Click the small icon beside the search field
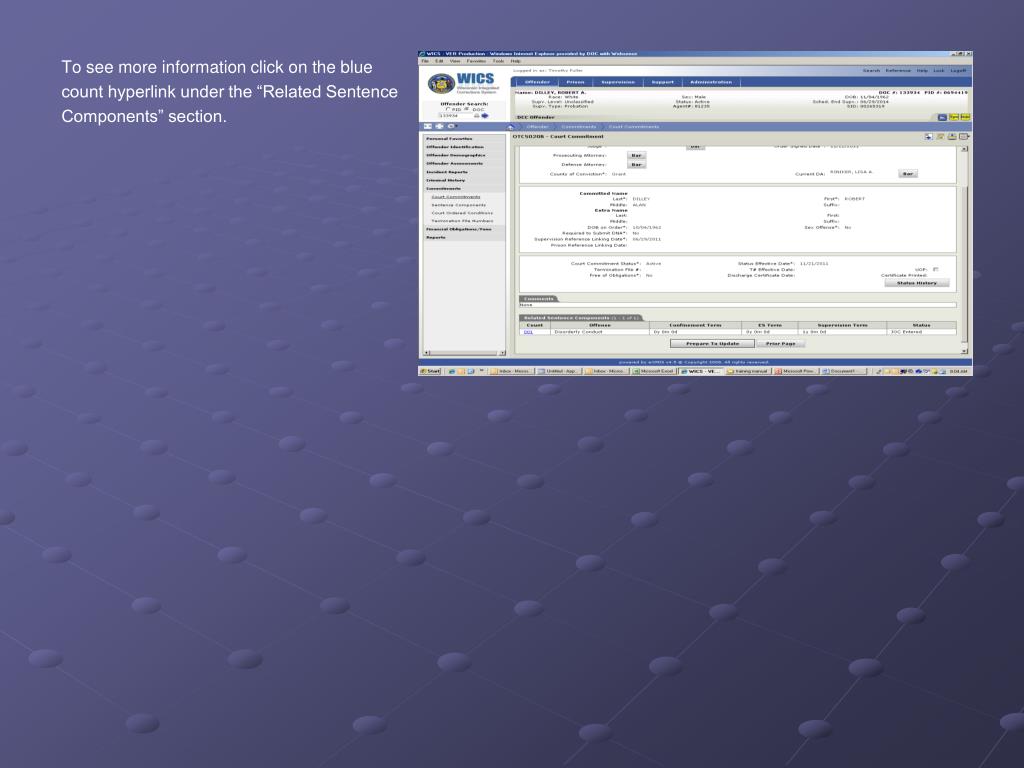Image resolution: width=1024 pixels, height=768 pixels. pos(476,116)
